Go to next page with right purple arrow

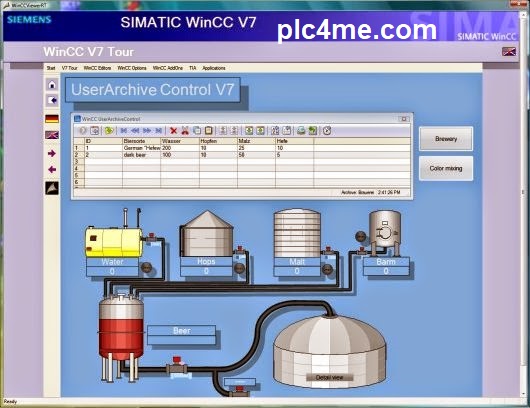pos(52,153)
